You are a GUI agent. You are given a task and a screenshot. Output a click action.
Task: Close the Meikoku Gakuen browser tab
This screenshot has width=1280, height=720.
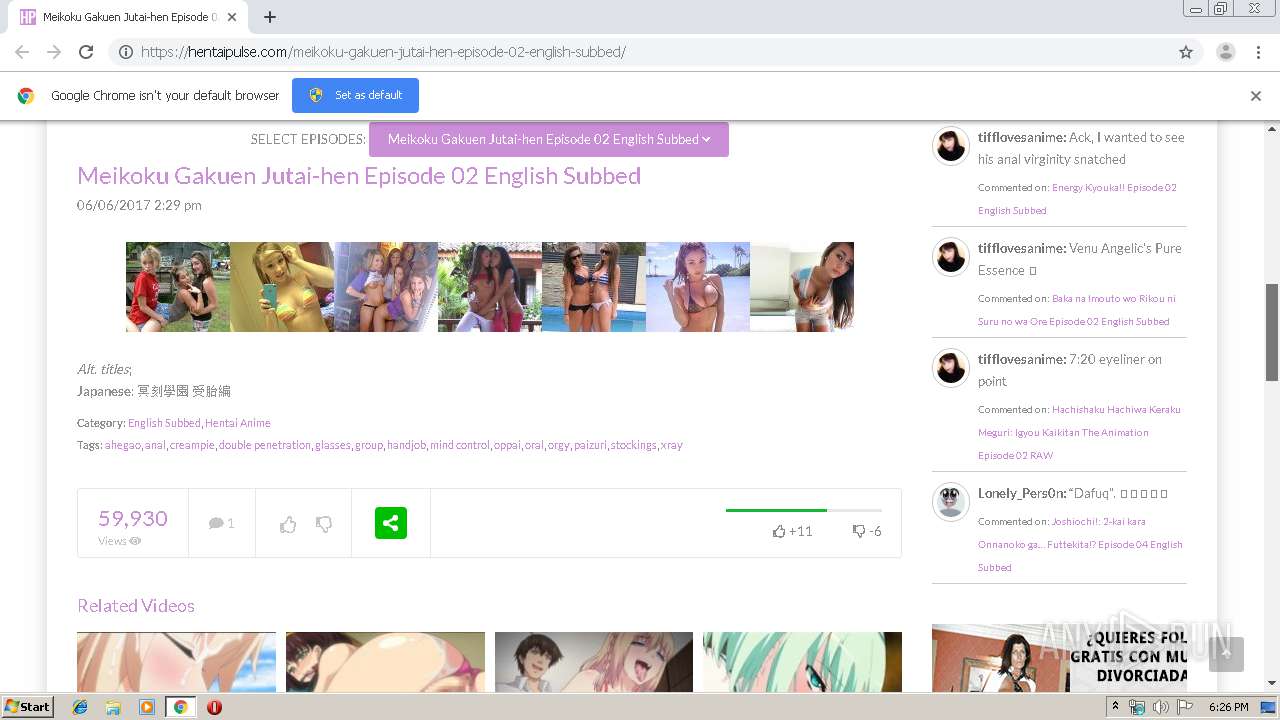pos(232,17)
